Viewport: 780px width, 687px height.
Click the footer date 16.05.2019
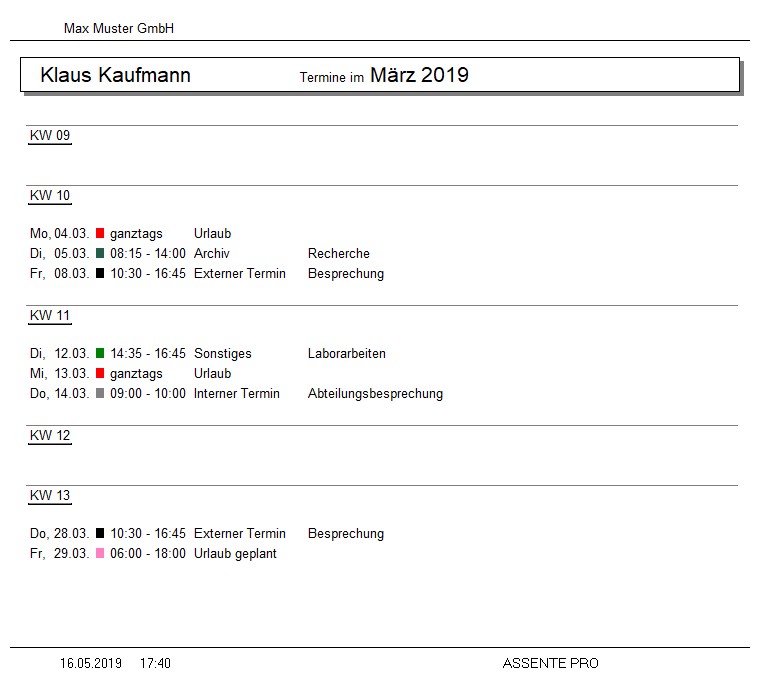[91, 663]
